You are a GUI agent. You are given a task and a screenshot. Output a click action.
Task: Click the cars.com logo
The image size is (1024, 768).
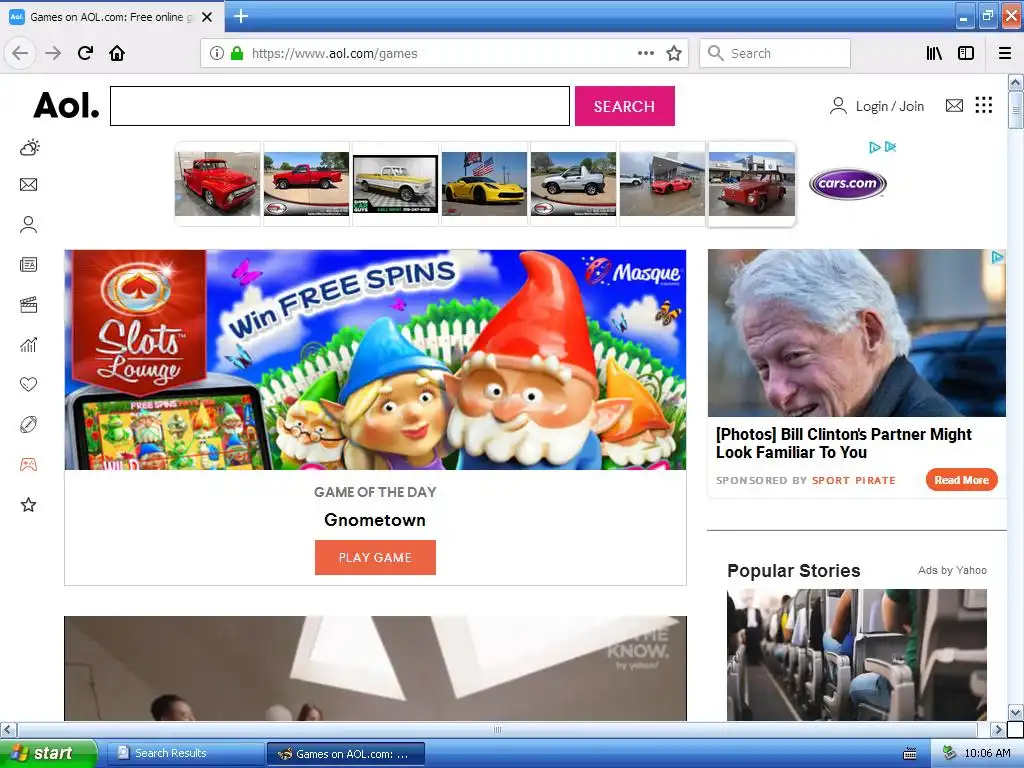click(x=848, y=184)
